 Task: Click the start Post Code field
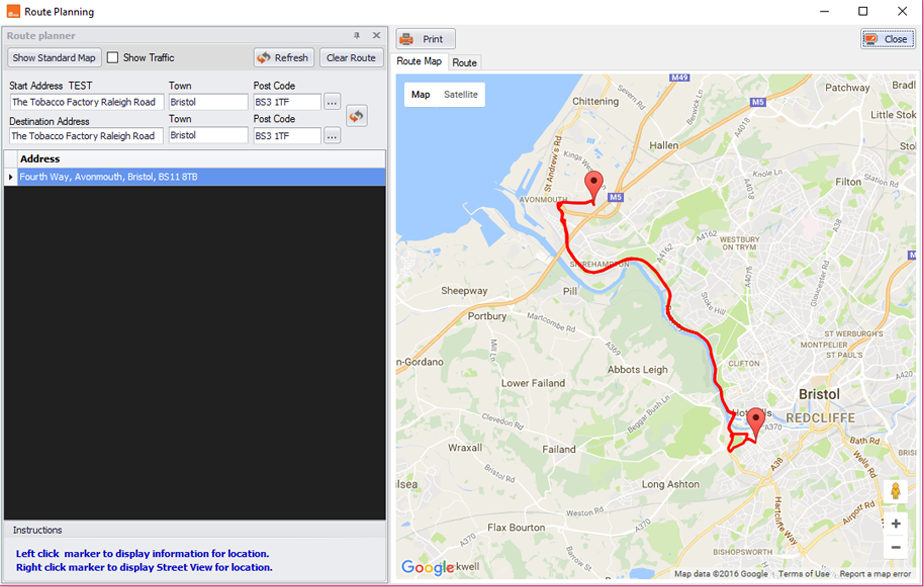click(287, 102)
